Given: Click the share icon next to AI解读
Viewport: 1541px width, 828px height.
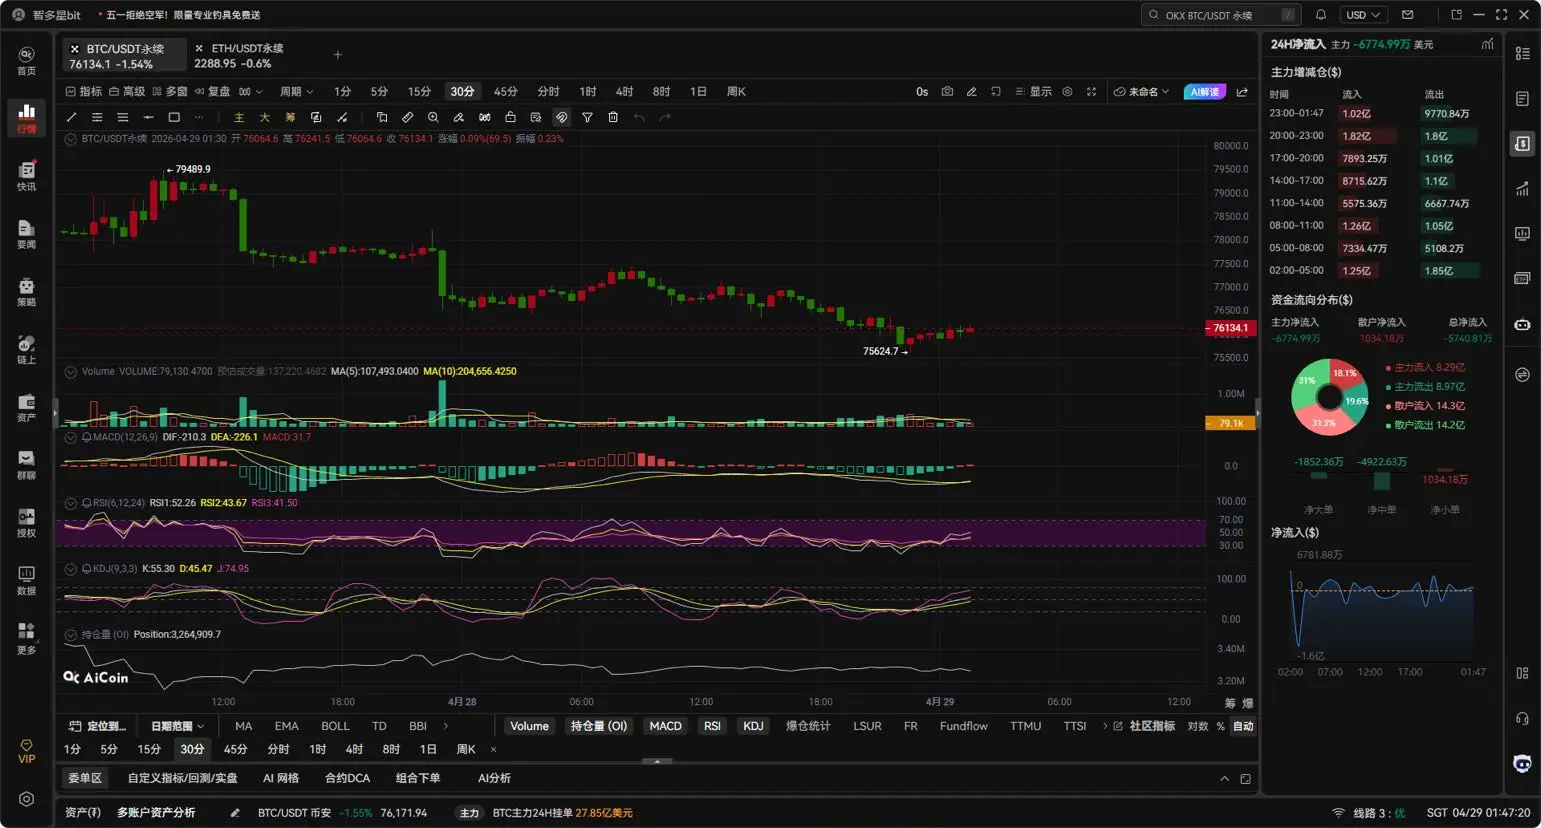Looking at the screenshot, I should (1242, 92).
